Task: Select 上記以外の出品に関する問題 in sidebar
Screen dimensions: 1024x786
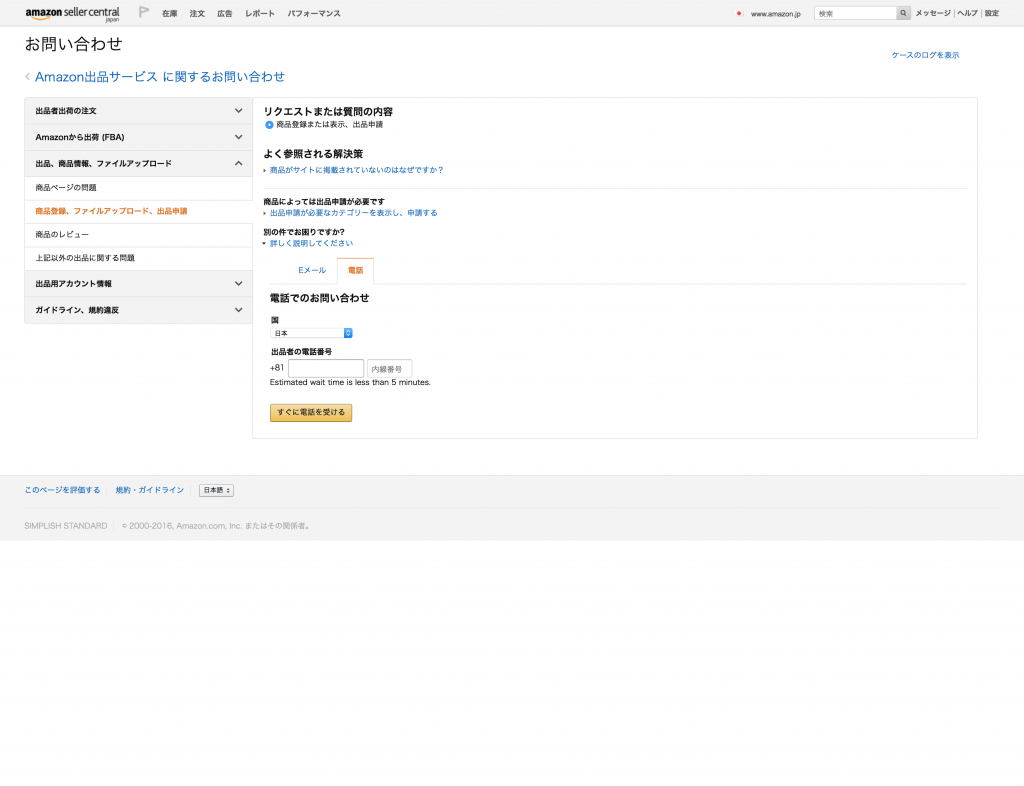Action: tap(138, 259)
